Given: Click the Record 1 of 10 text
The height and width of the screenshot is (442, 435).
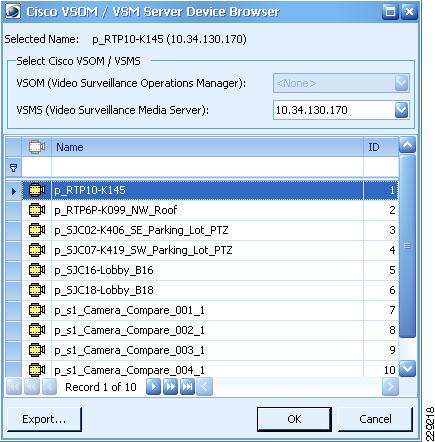Looking at the screenshot, I should tap(101, 387).
